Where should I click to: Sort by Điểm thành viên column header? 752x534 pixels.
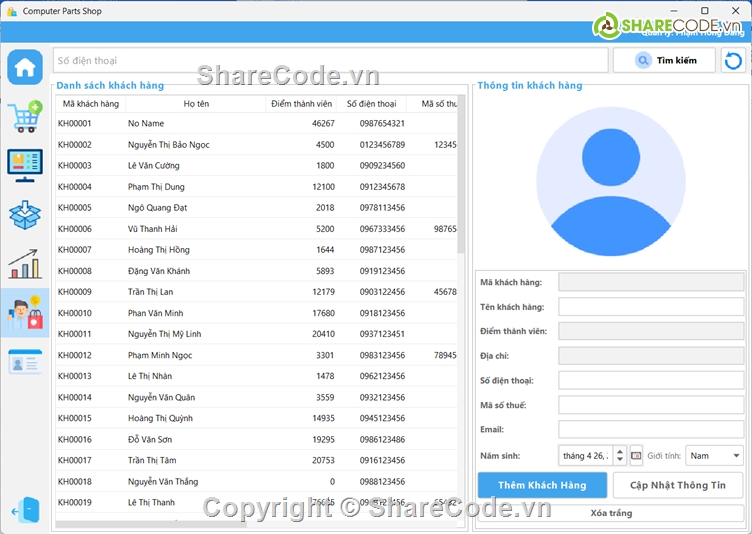pos(301,104)
